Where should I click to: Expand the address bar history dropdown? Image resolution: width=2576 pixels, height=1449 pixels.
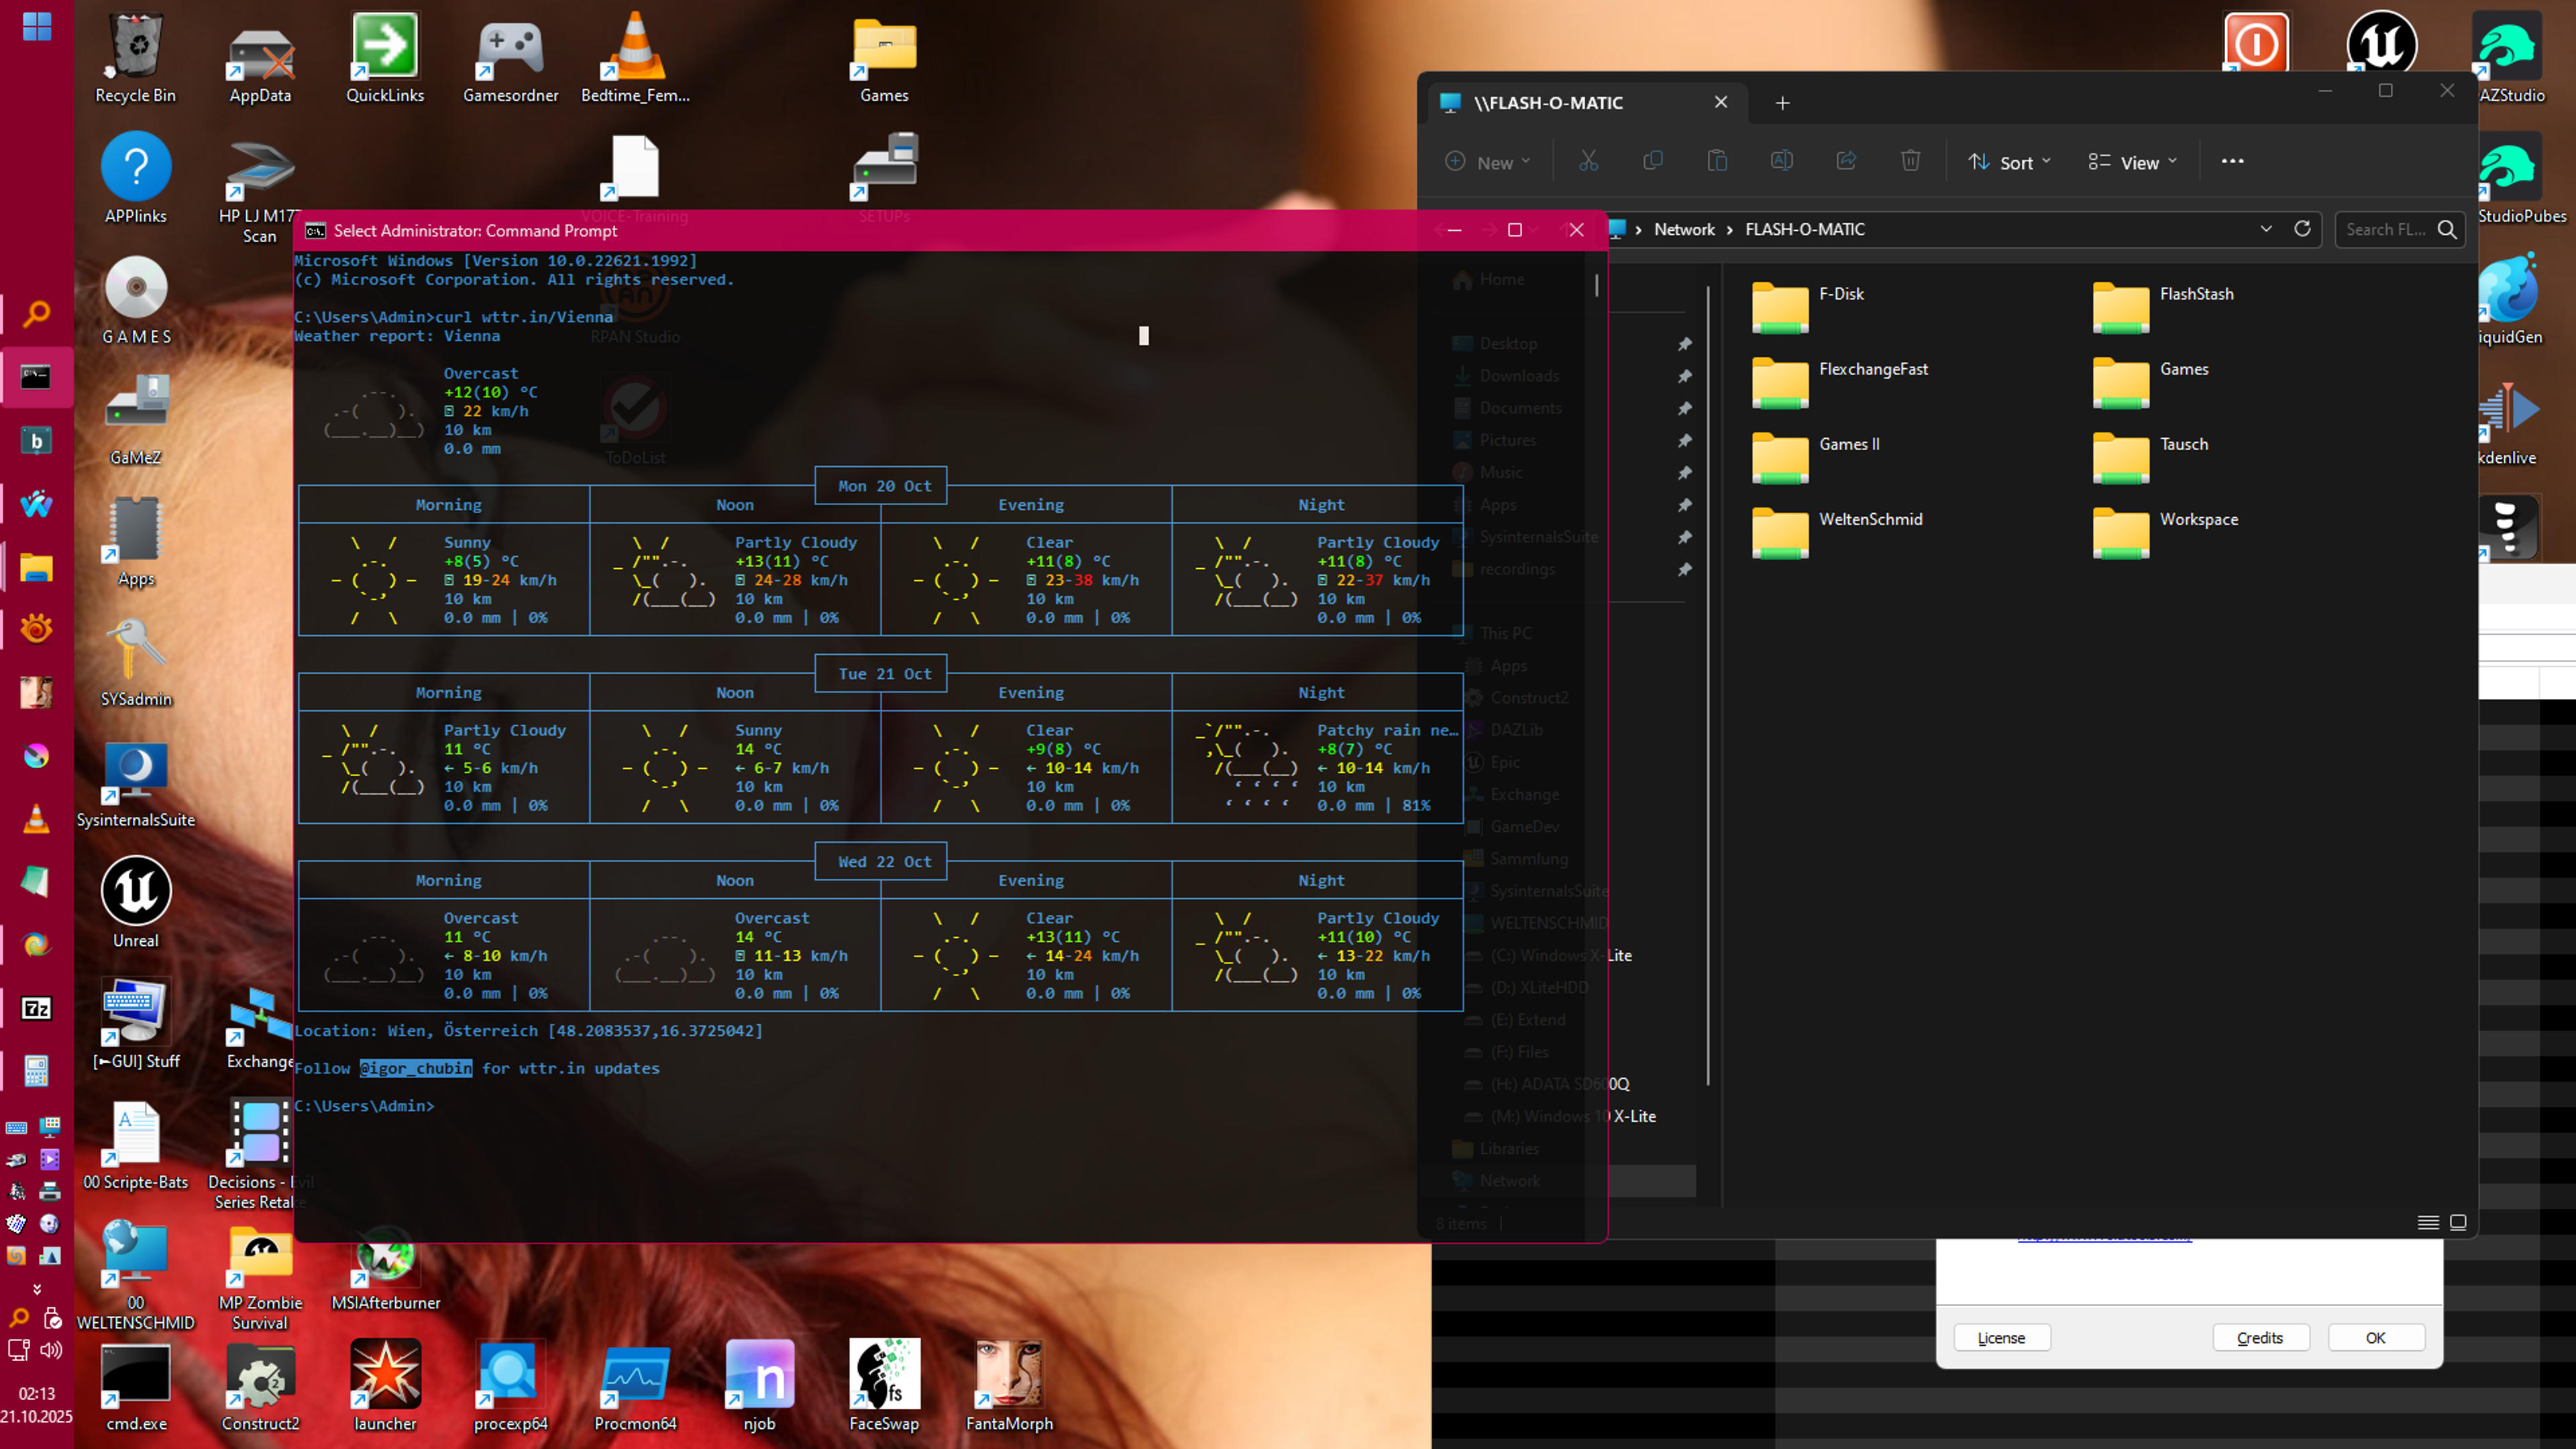click(x=2266, y=229)
